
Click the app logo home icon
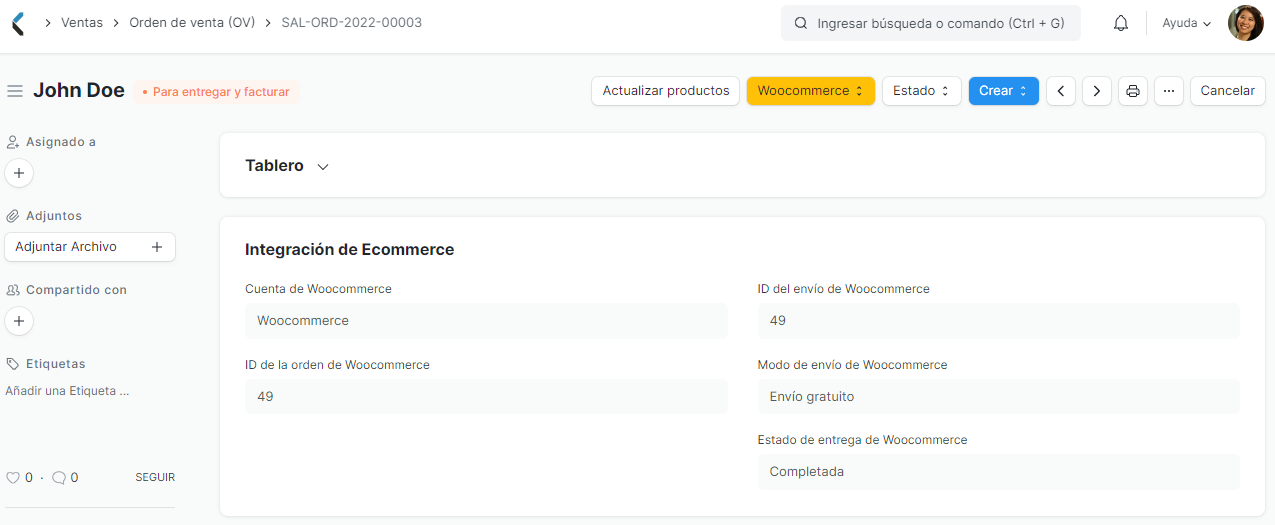point(17,23)
